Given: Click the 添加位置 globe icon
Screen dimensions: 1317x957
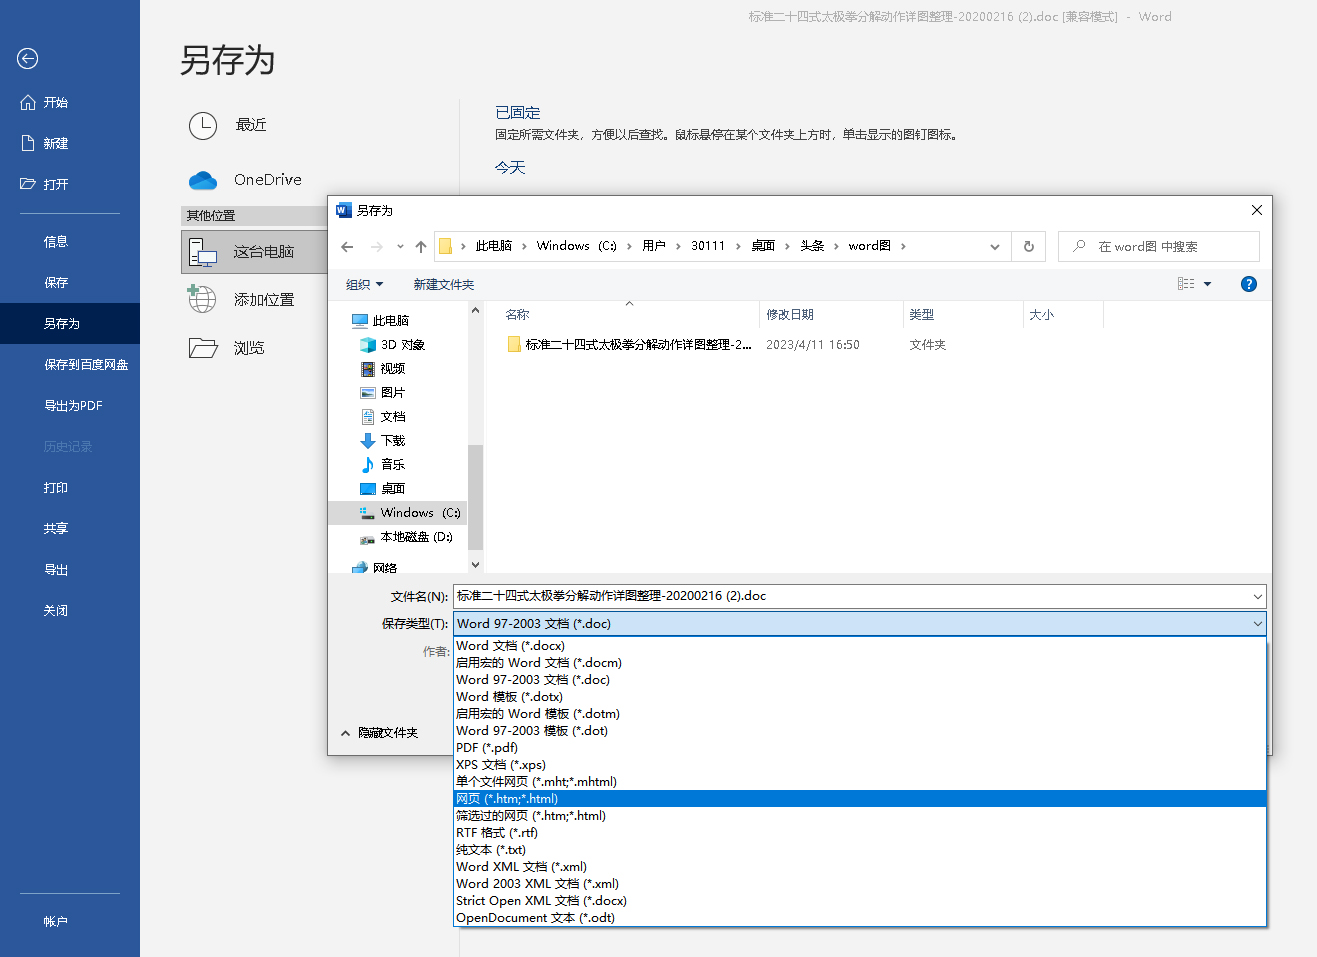Looking at the screenshot, I should pyautogui.click(x=202, y=298).
